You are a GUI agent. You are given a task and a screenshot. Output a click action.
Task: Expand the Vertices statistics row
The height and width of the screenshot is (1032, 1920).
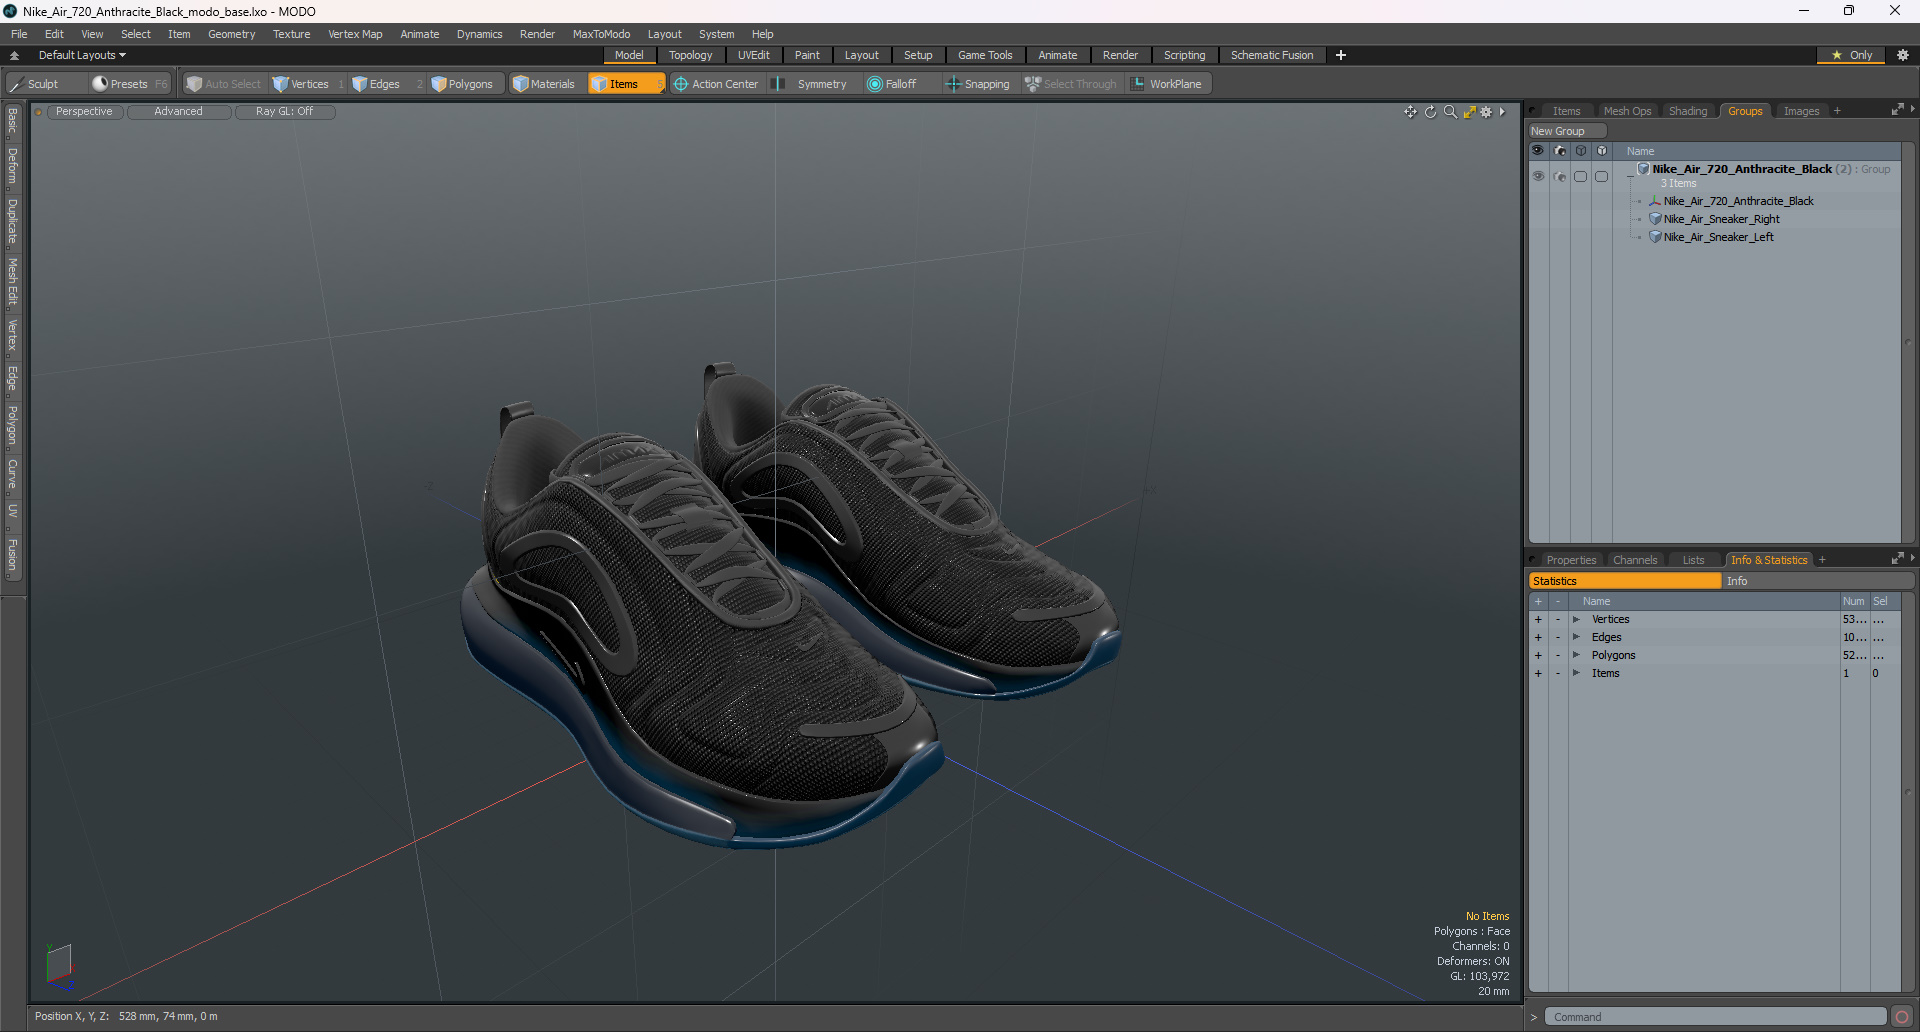pos(1576,619)
